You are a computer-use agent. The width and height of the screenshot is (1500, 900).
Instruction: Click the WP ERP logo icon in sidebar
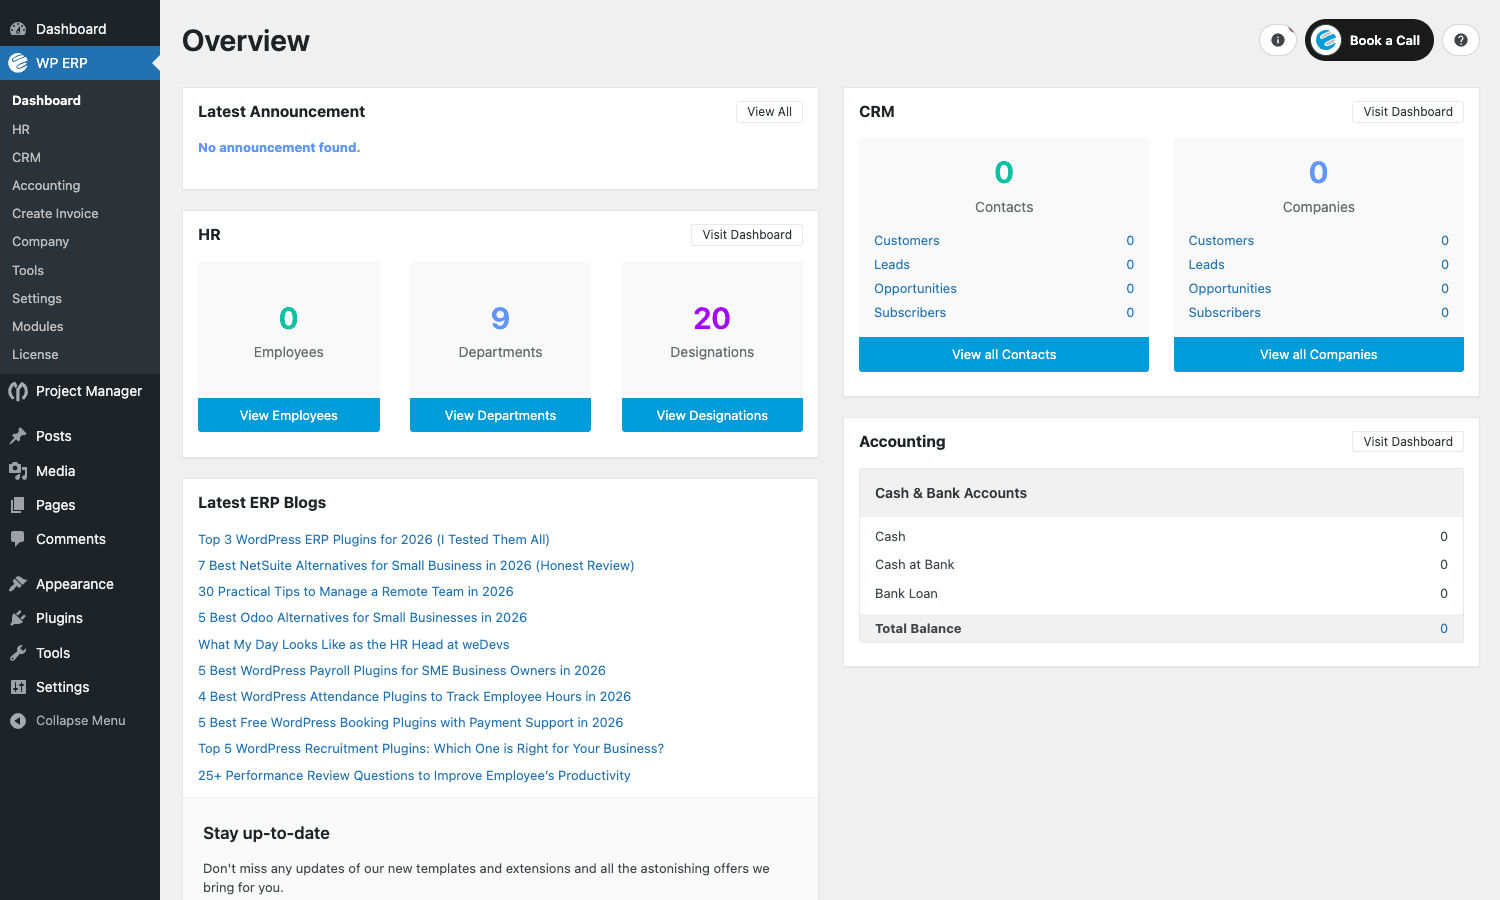pyautogui.click(x=18, y=63)
